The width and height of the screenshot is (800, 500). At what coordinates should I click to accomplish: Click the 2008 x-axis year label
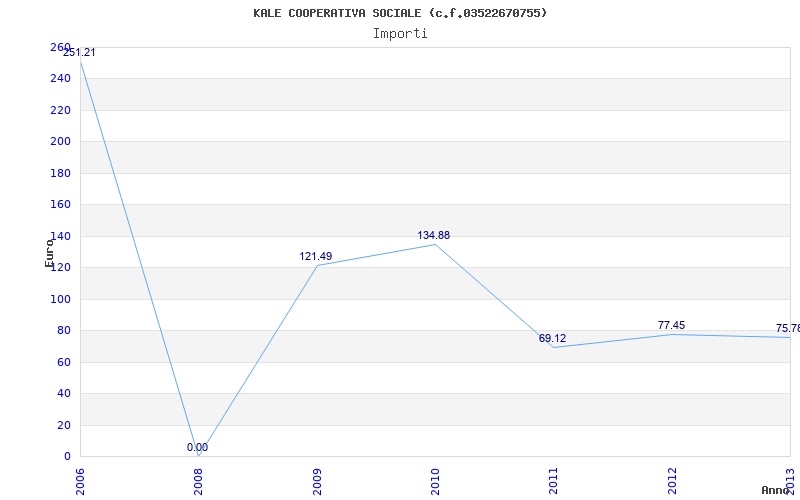(198, 481)
